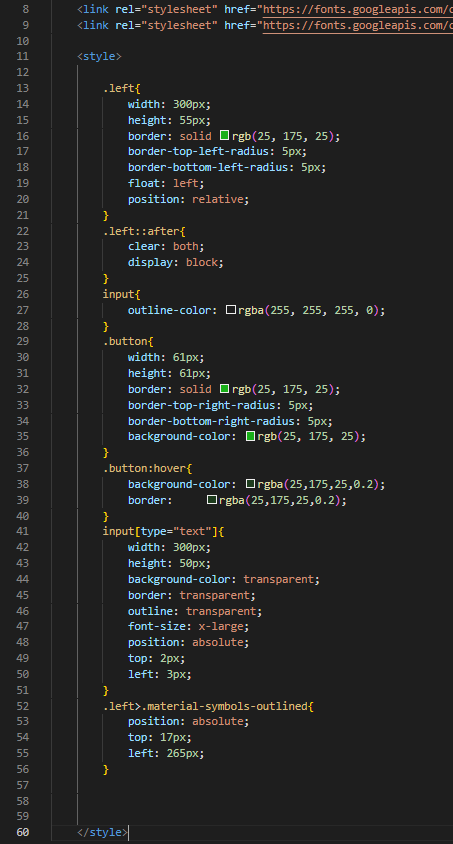
Task: Click the position: relative declaration
Action: click(x=189, y=199)
